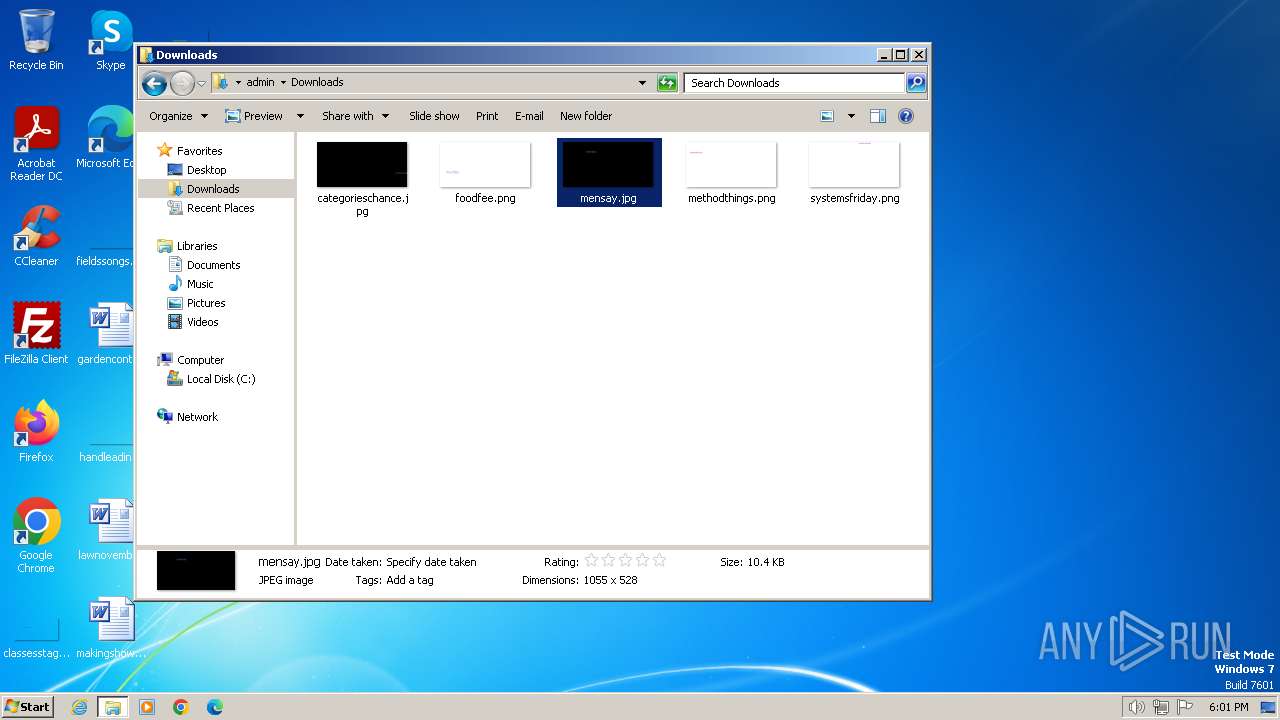Click the Downloads breadcrumb in address bar

[x=317, y=82]
